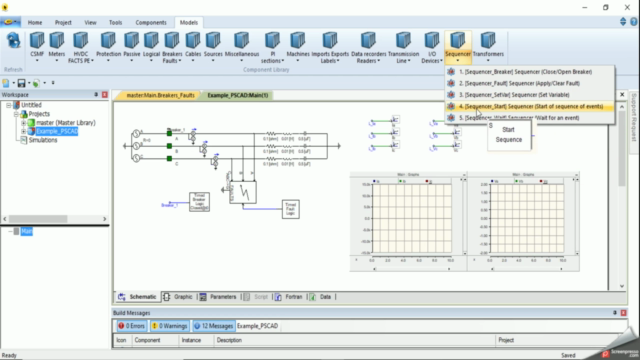
Task: Click the New project icon in quick toolbar
Action: (6, 83)
